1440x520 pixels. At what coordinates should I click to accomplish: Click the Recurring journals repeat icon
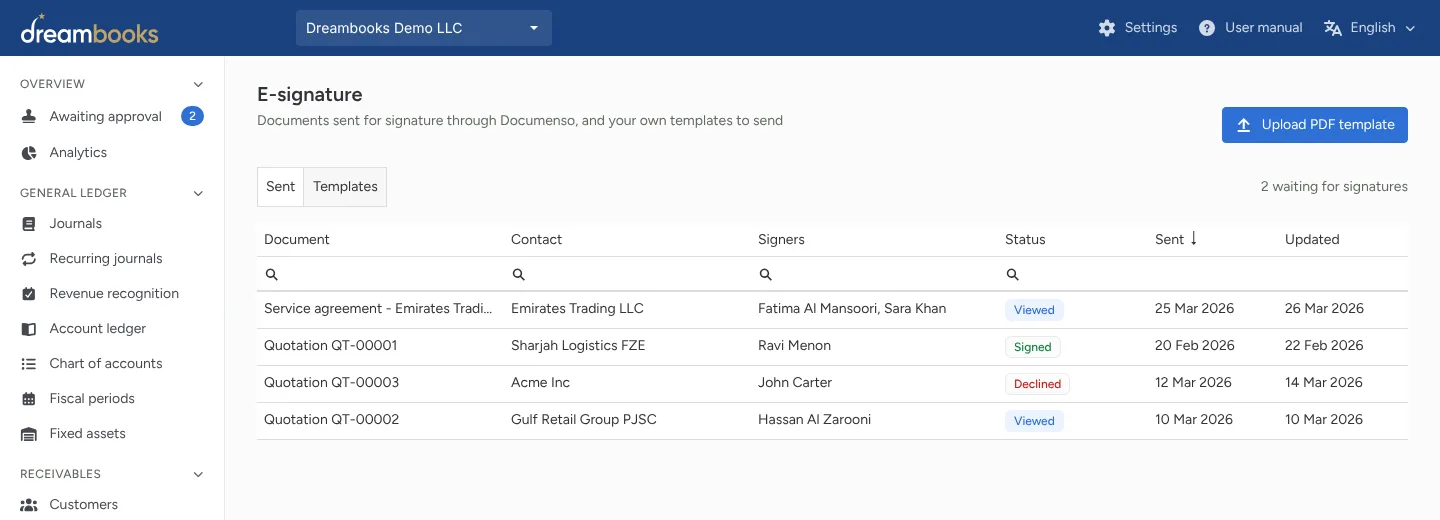click(x=29, y=259)
